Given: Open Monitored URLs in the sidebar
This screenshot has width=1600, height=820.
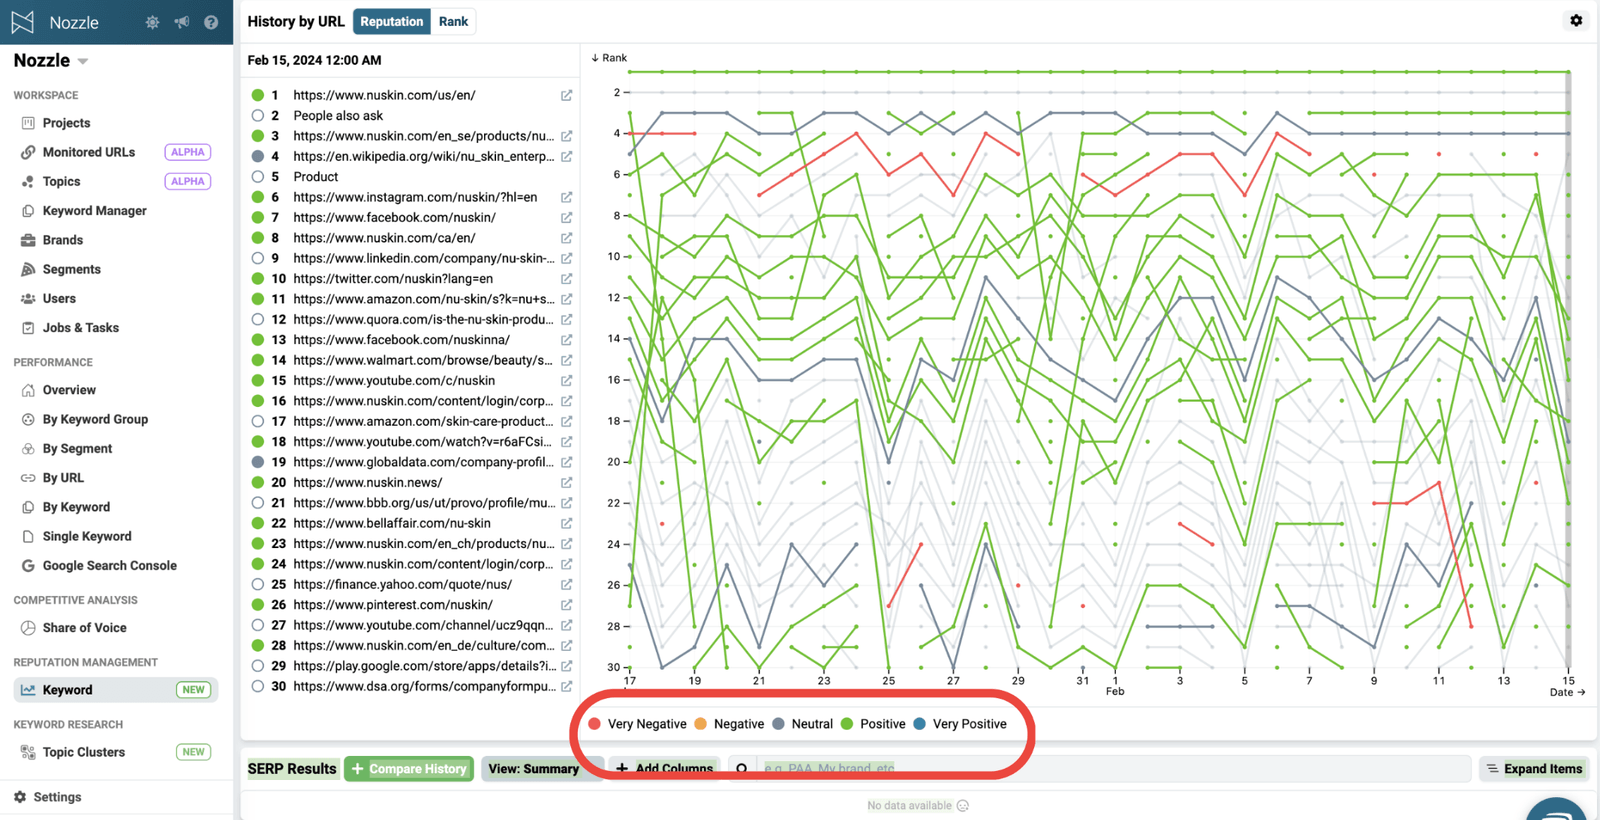Looking at the screenshot, I should [88, 152].
